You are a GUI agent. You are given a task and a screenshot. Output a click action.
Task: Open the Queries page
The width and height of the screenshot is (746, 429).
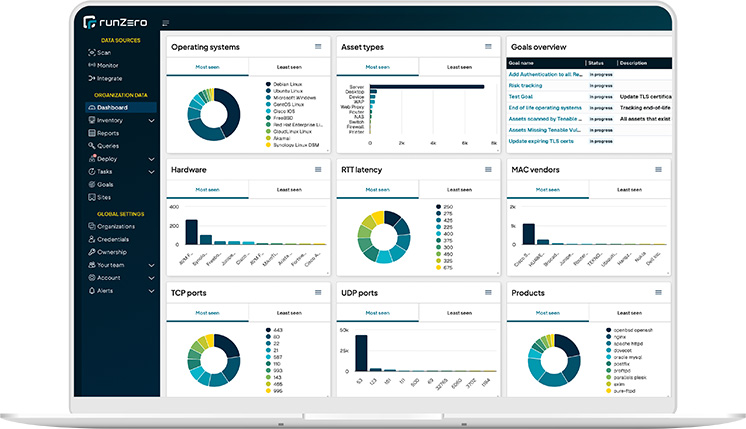coord(108,146)
